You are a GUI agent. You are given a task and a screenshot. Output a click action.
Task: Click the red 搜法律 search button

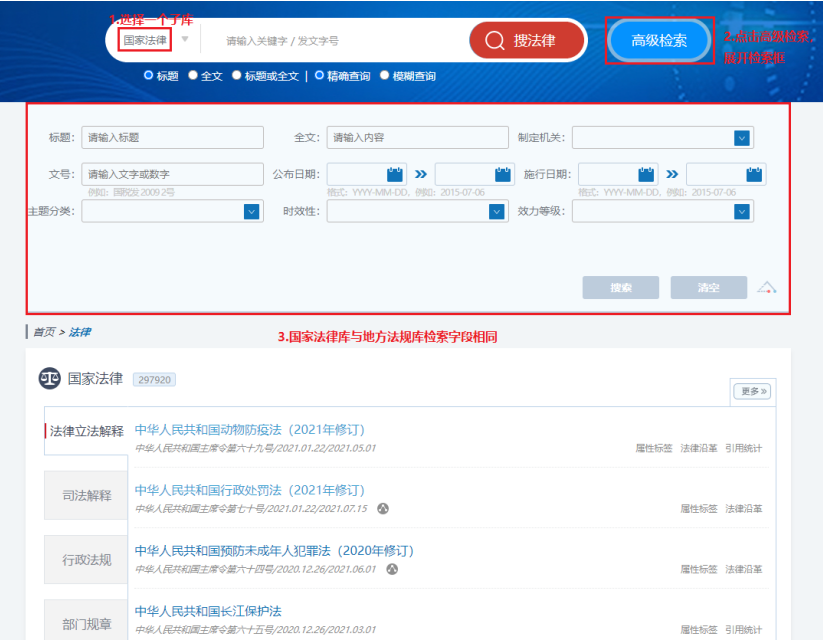click(527, 40)
